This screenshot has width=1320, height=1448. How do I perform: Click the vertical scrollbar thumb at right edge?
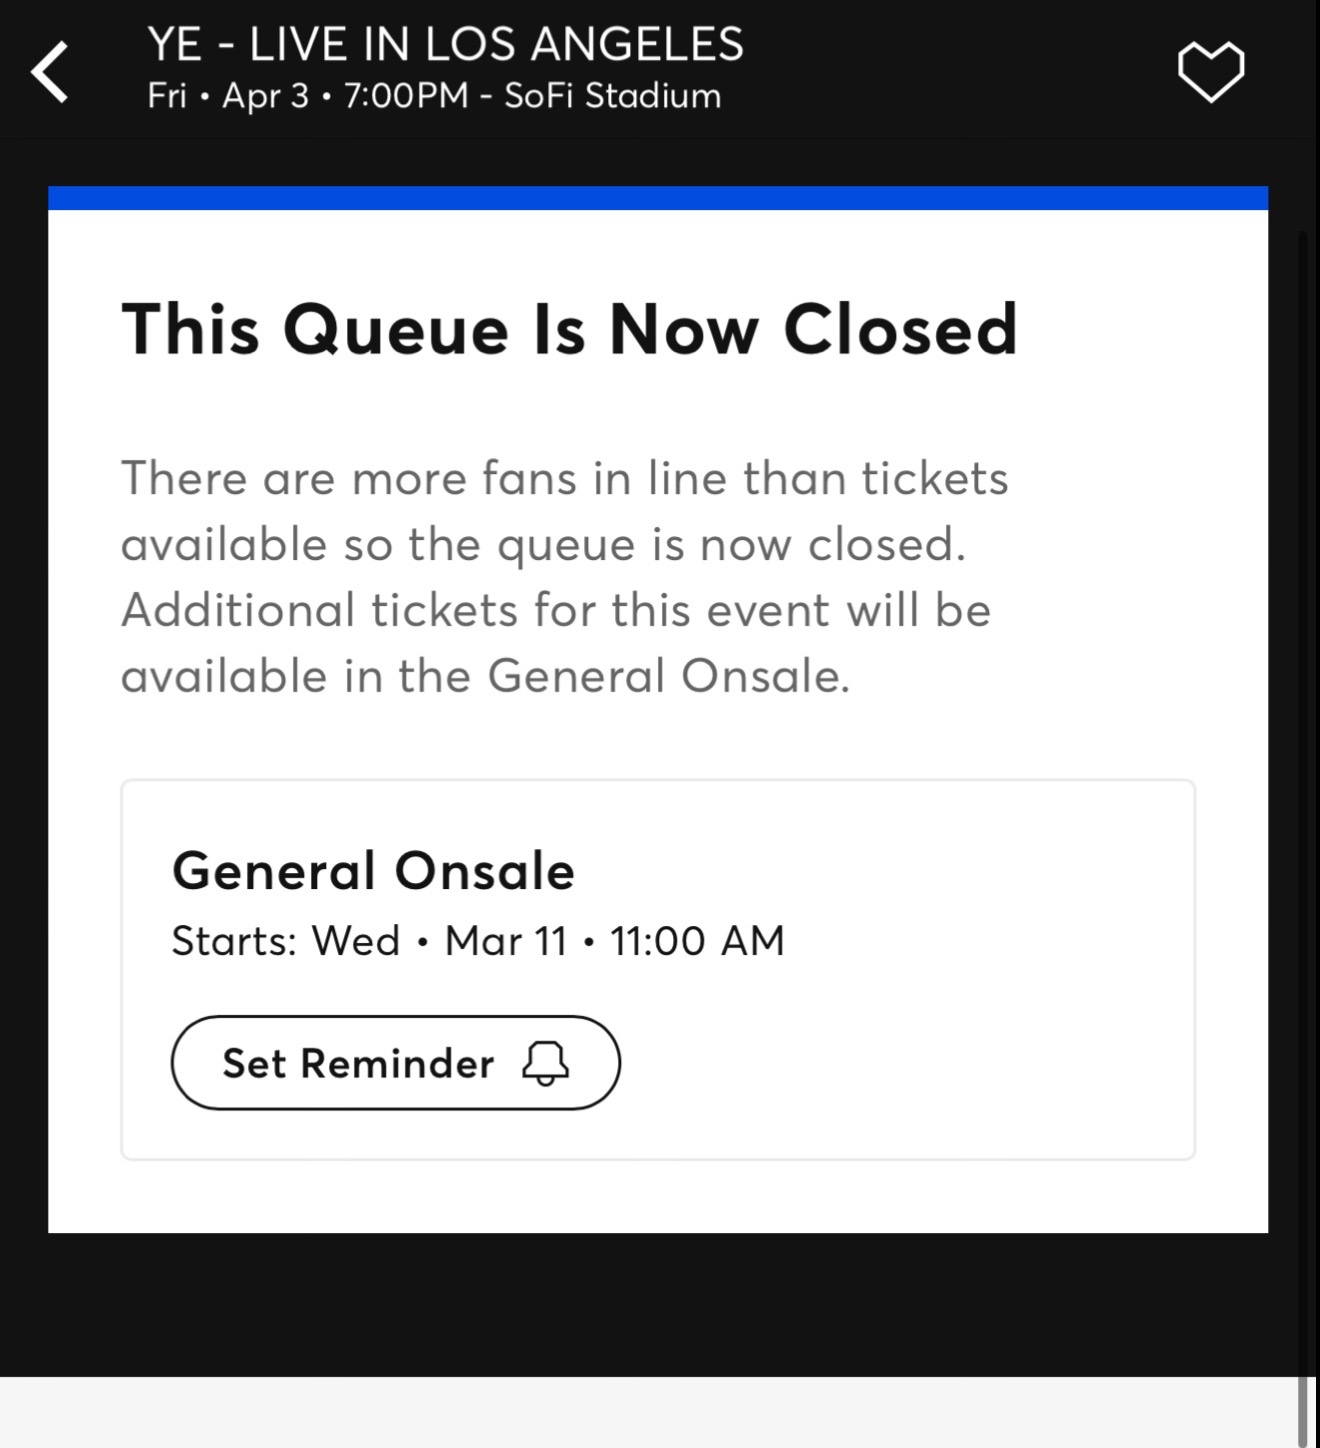click(1302, 1410)
